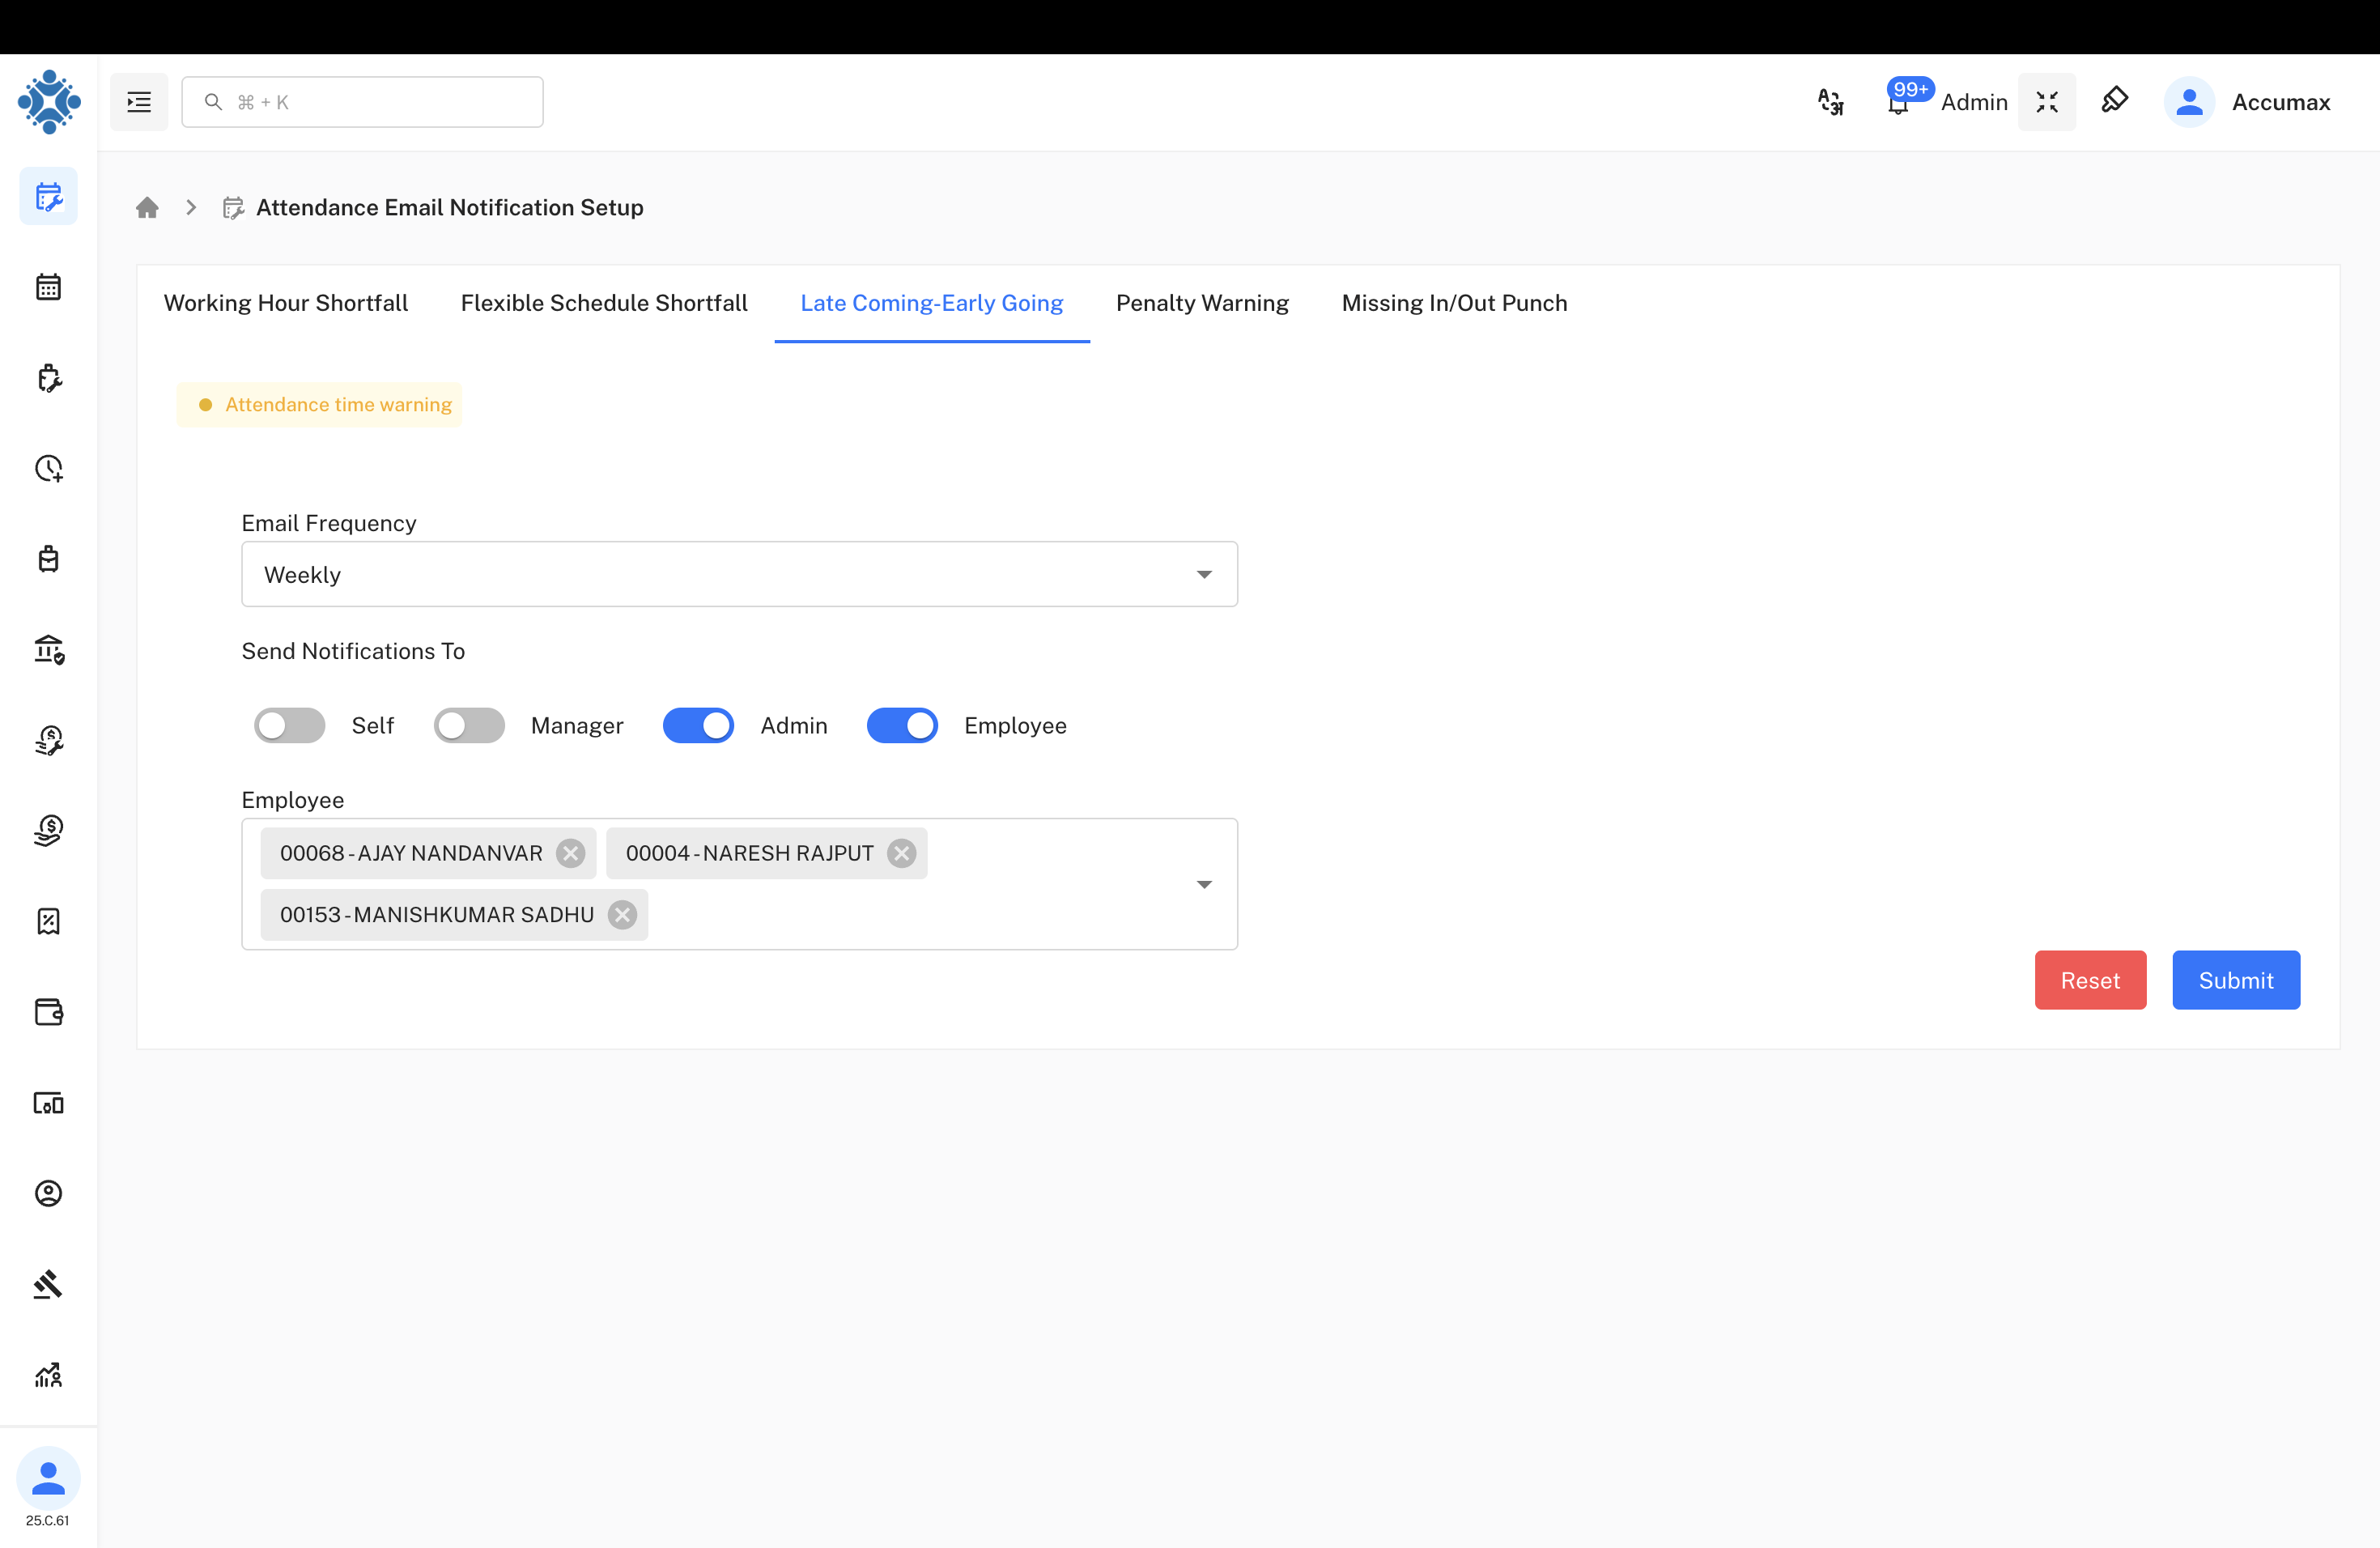The image size is (2380, 1548).
Task: Enable the Self notification toggle
Action: pyautogui.click(x=289, y=725)
